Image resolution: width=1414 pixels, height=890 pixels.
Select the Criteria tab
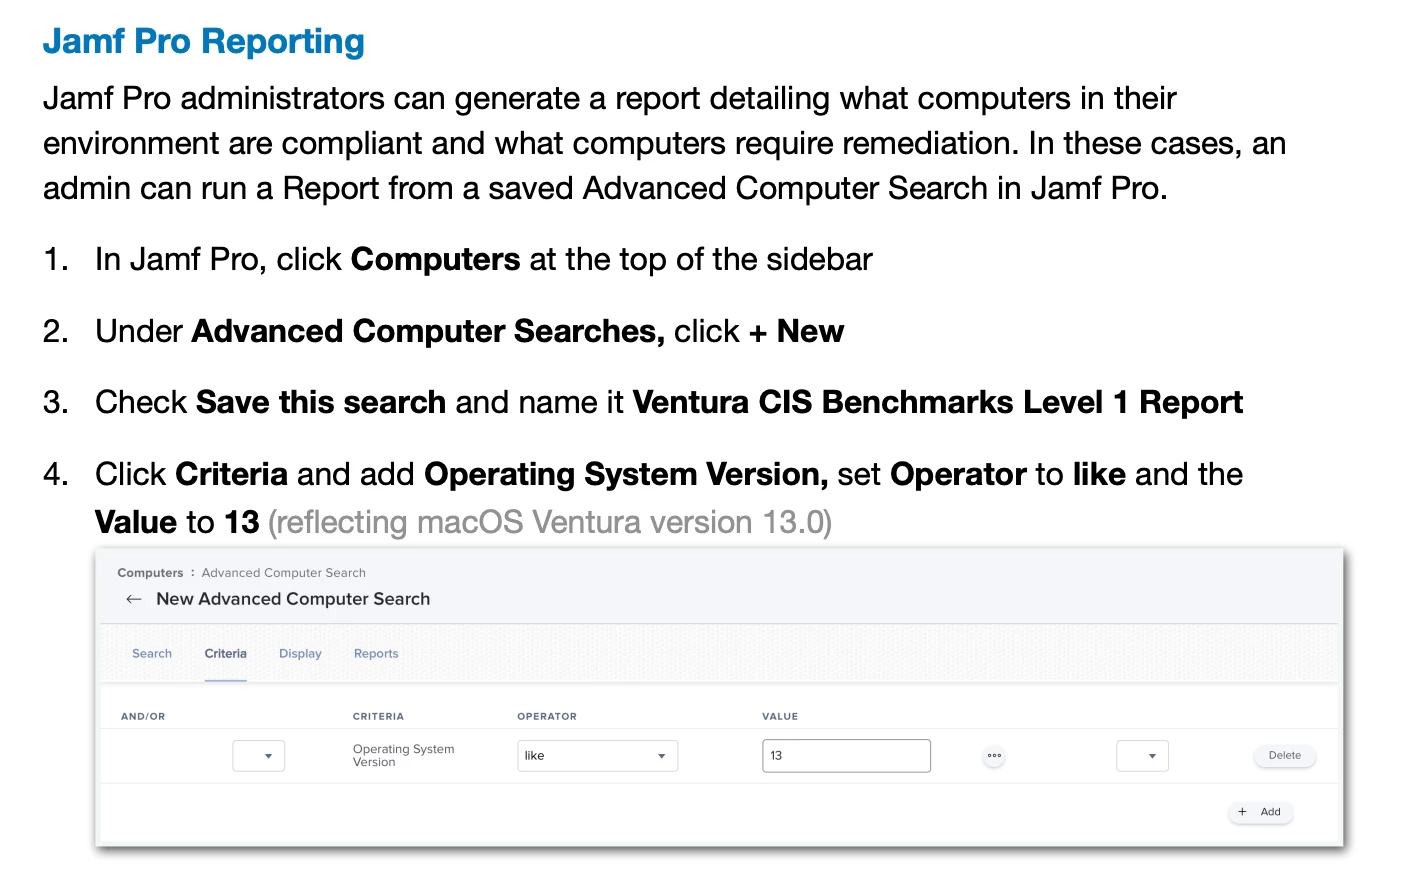pos(225,654)
